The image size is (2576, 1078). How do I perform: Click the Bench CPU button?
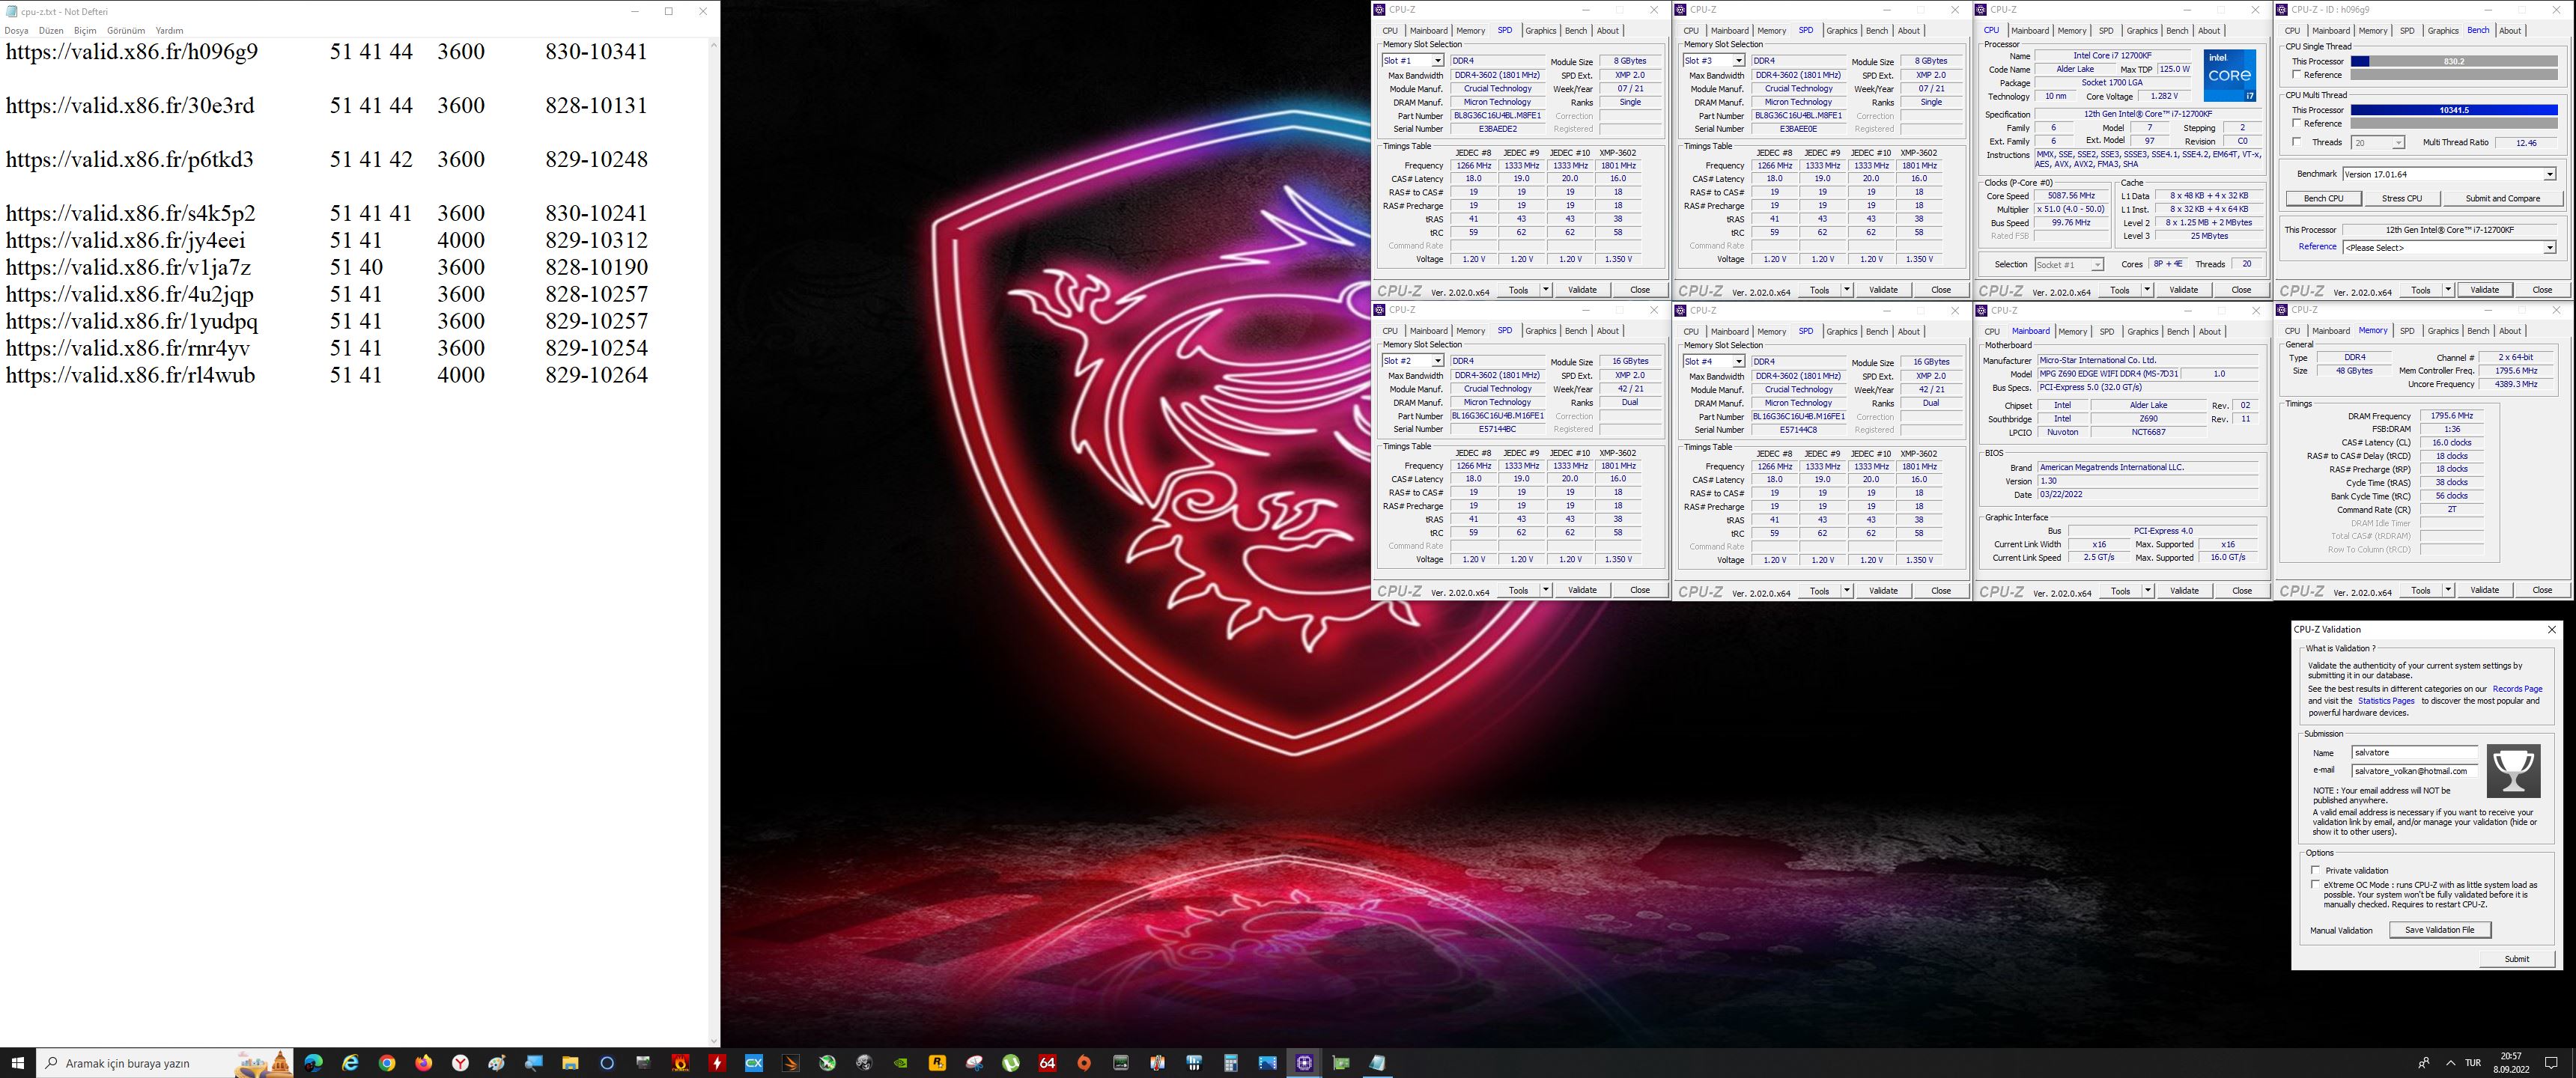coord(2323,198)
